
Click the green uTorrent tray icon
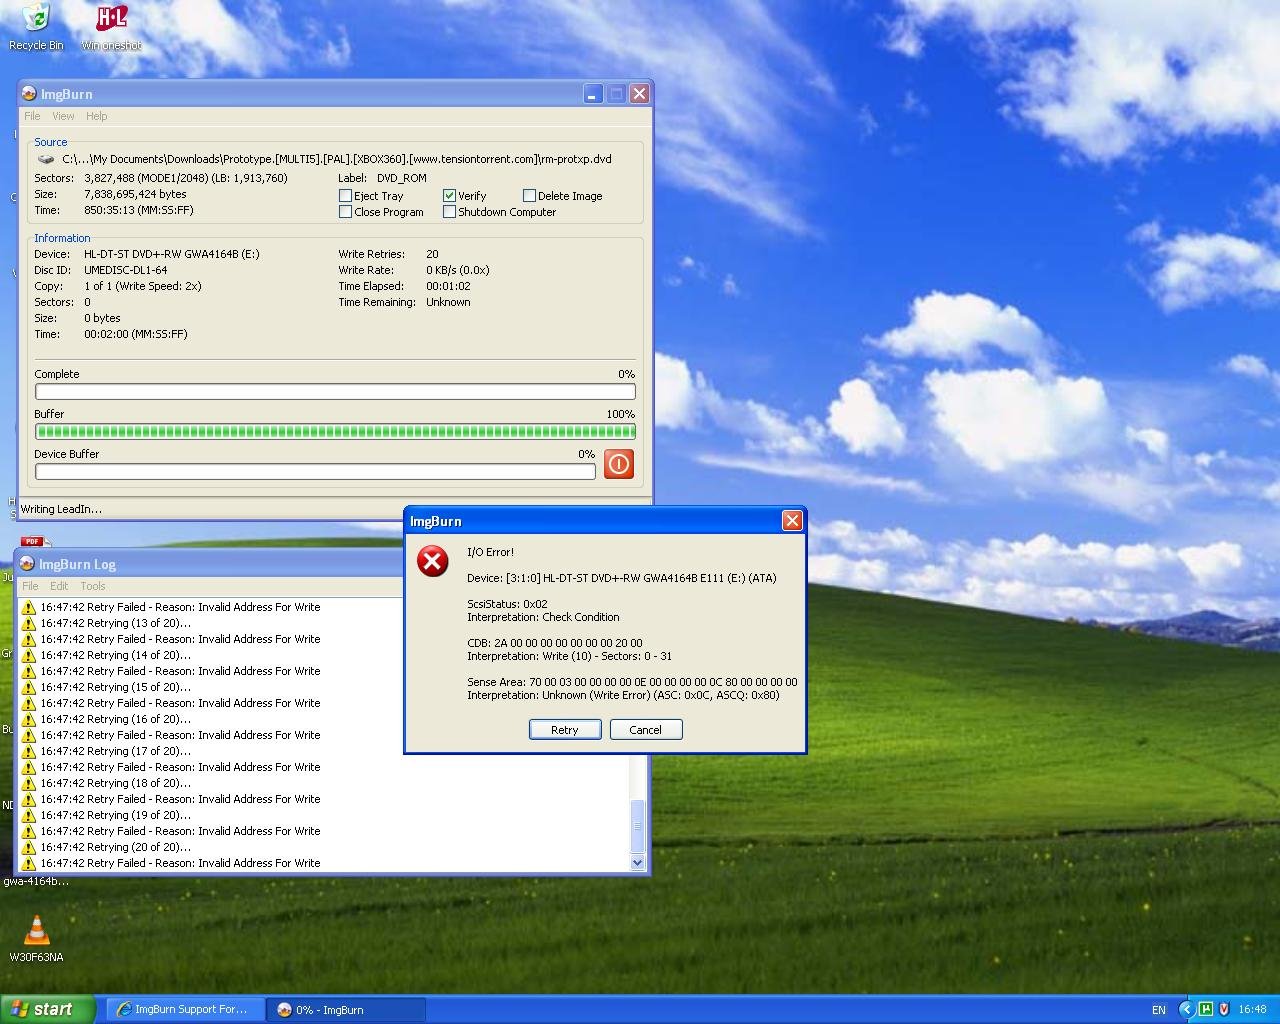point(1206,1009)
